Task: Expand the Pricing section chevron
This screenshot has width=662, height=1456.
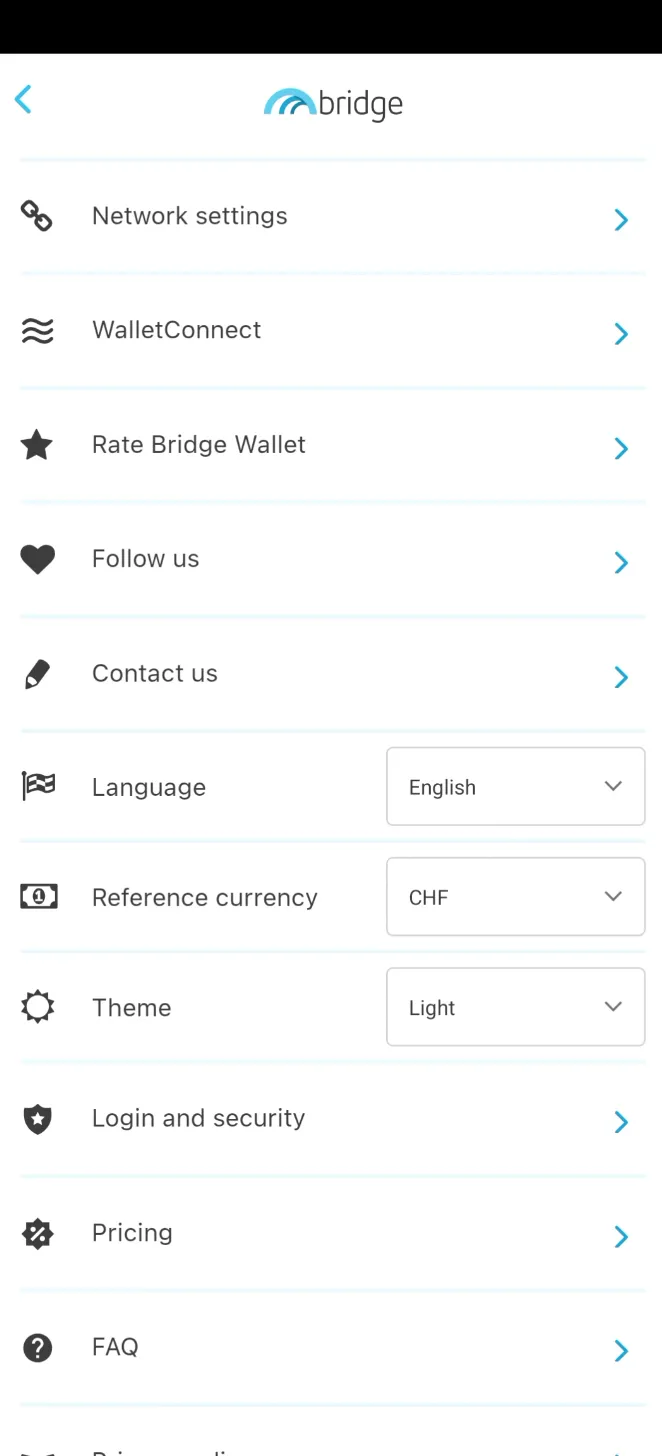Action: [x=620, y=1237]
